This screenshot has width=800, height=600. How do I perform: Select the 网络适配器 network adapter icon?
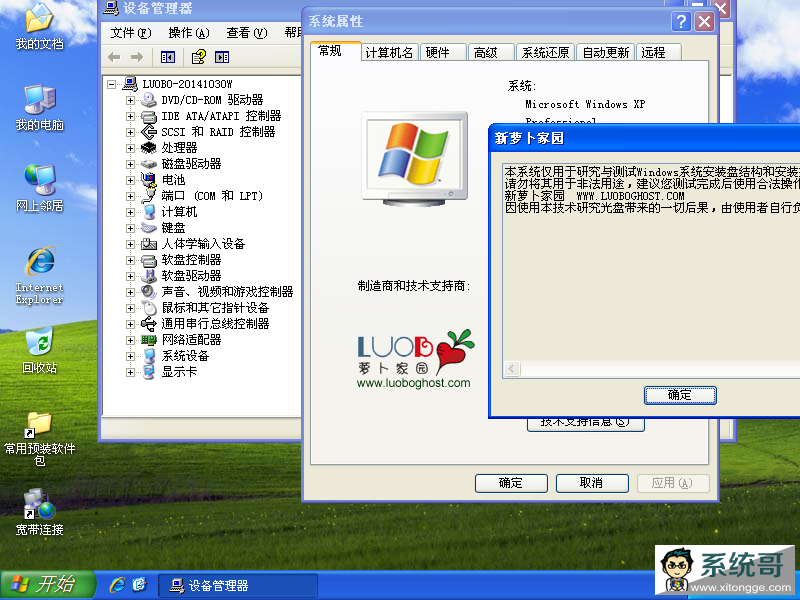[148, 340]
